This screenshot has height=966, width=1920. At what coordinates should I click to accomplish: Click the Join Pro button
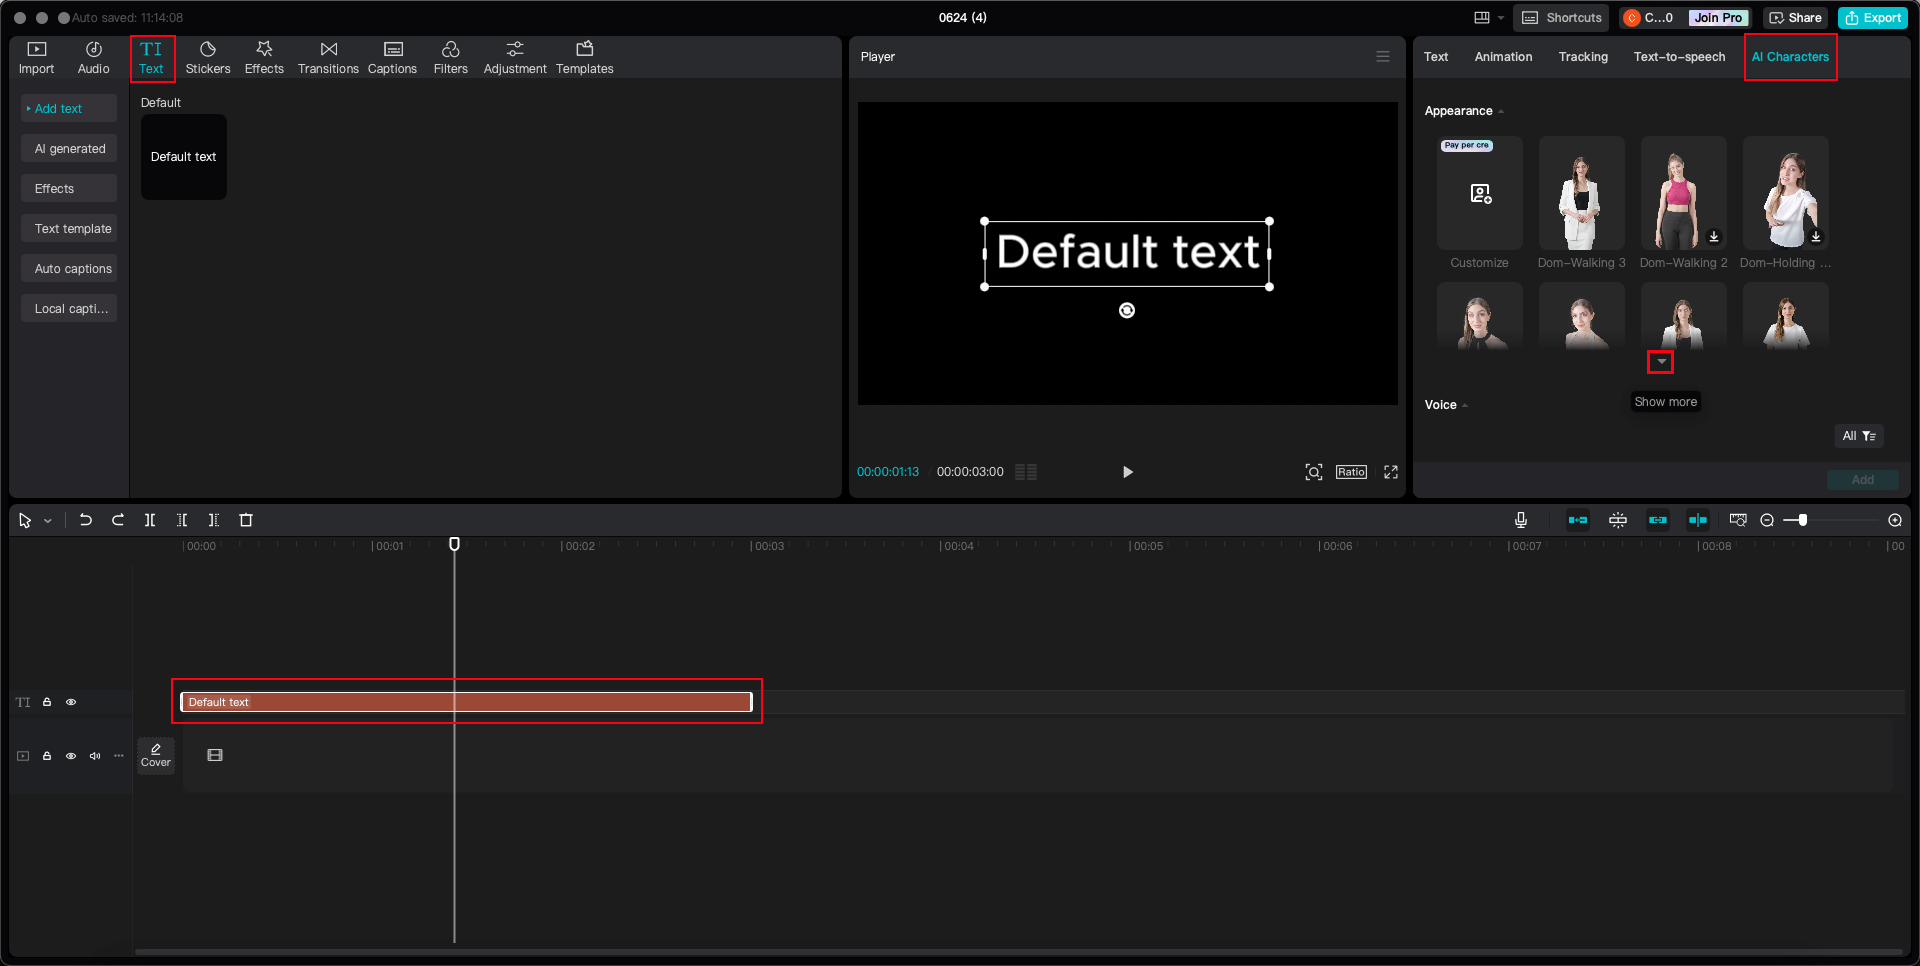pyautogui.click(x=1718, y=18)
